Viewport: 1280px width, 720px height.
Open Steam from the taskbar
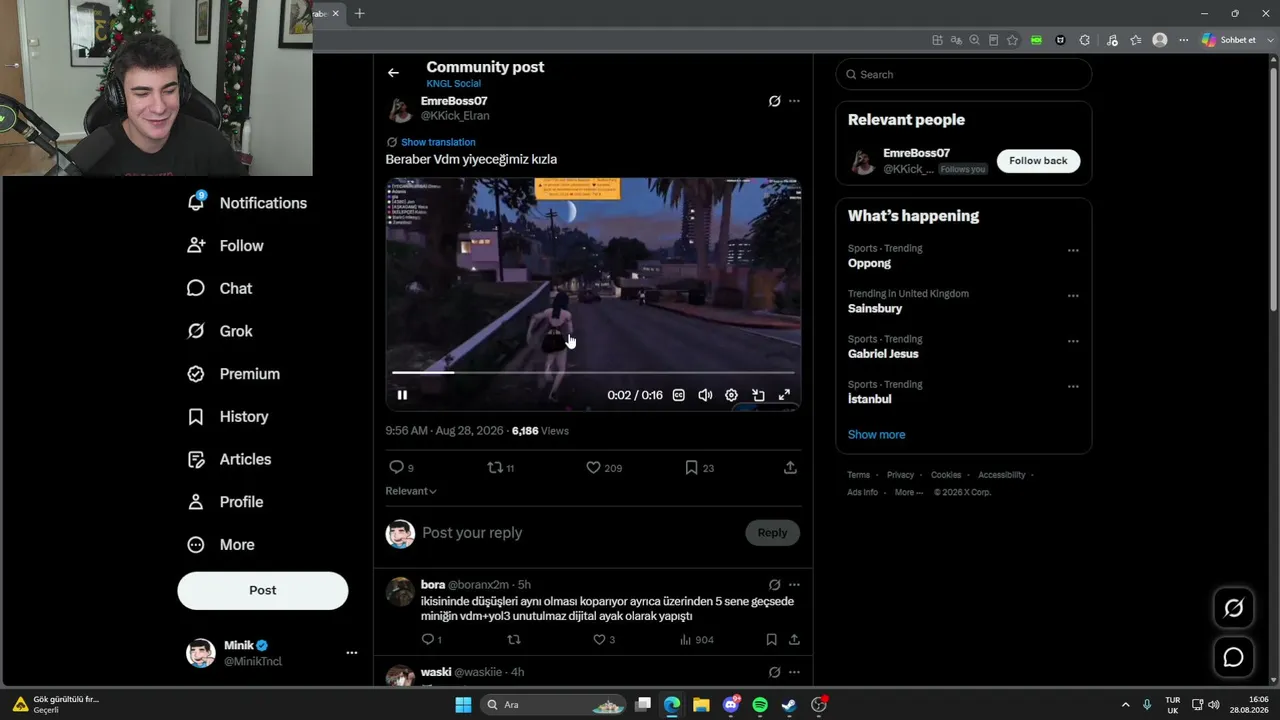click(x=789, y=705)
